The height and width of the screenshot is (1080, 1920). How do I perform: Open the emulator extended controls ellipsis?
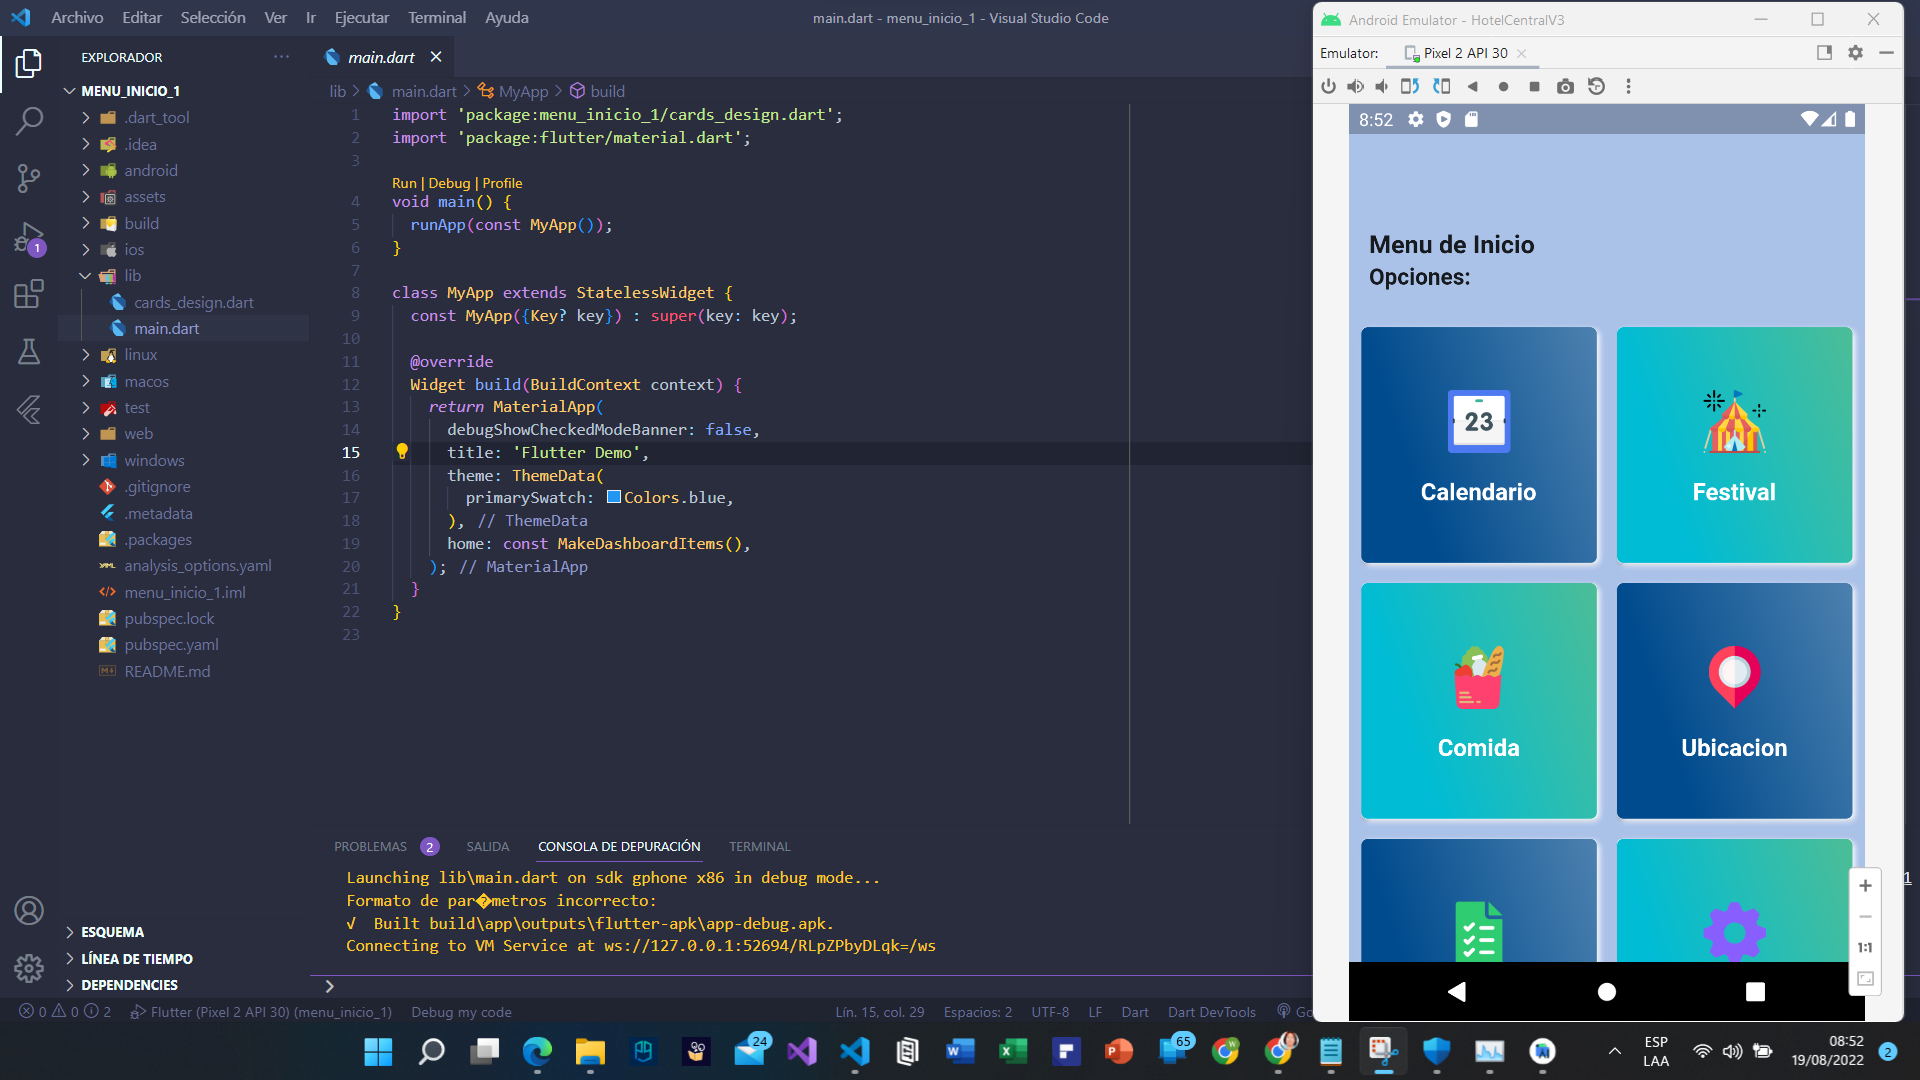[1628, 86]
